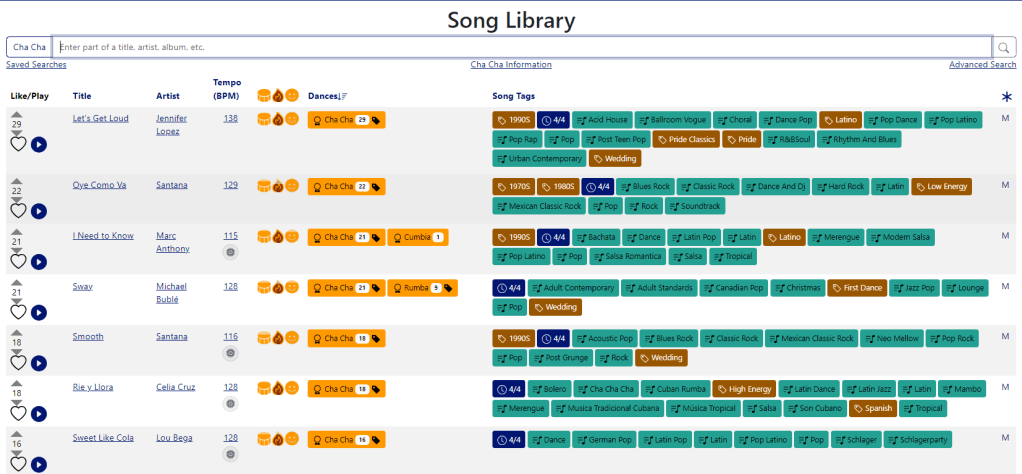Open the Cha Cha Information link
The image size is (1022, 474).
point(511,65)
